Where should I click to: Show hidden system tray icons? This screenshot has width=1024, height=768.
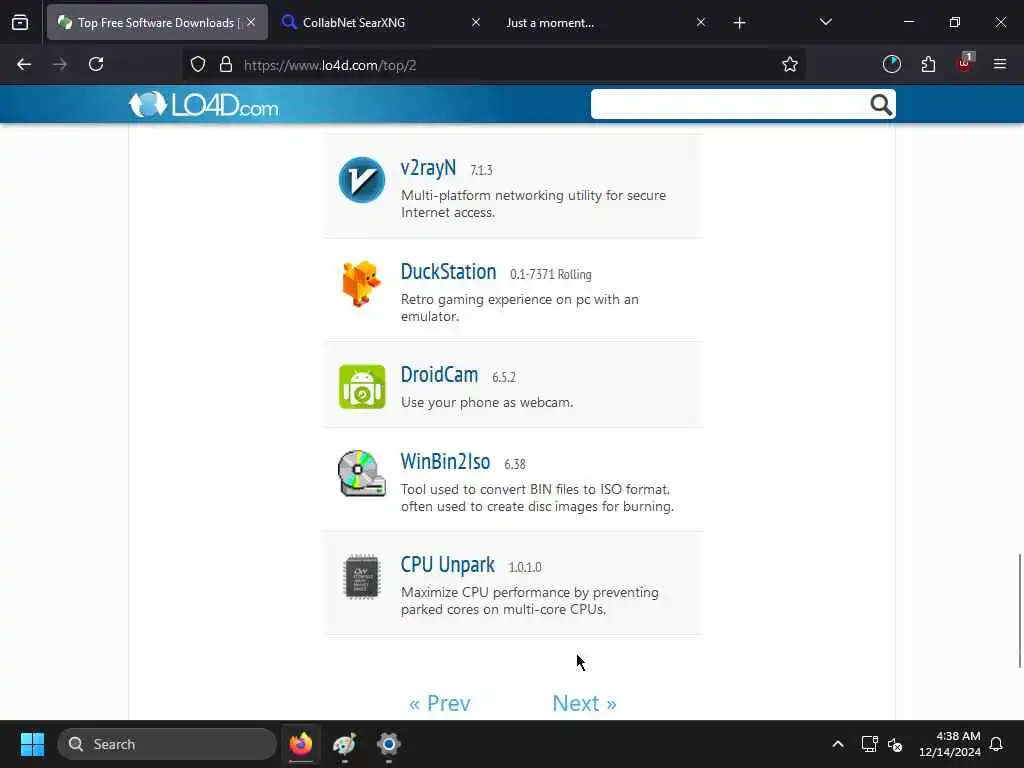click(838, 744)
